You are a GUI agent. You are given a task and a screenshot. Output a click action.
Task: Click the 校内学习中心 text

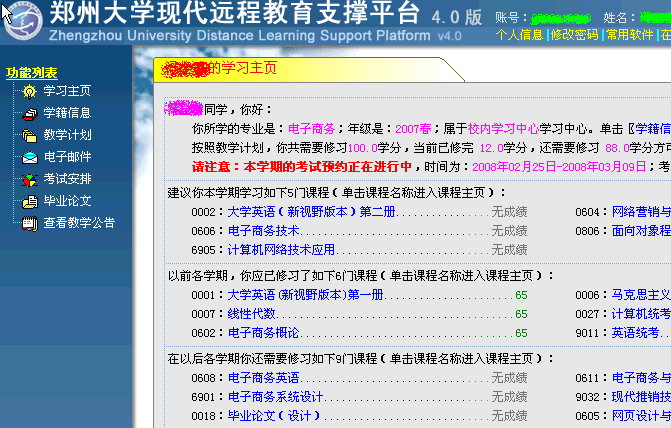(503, 129)
